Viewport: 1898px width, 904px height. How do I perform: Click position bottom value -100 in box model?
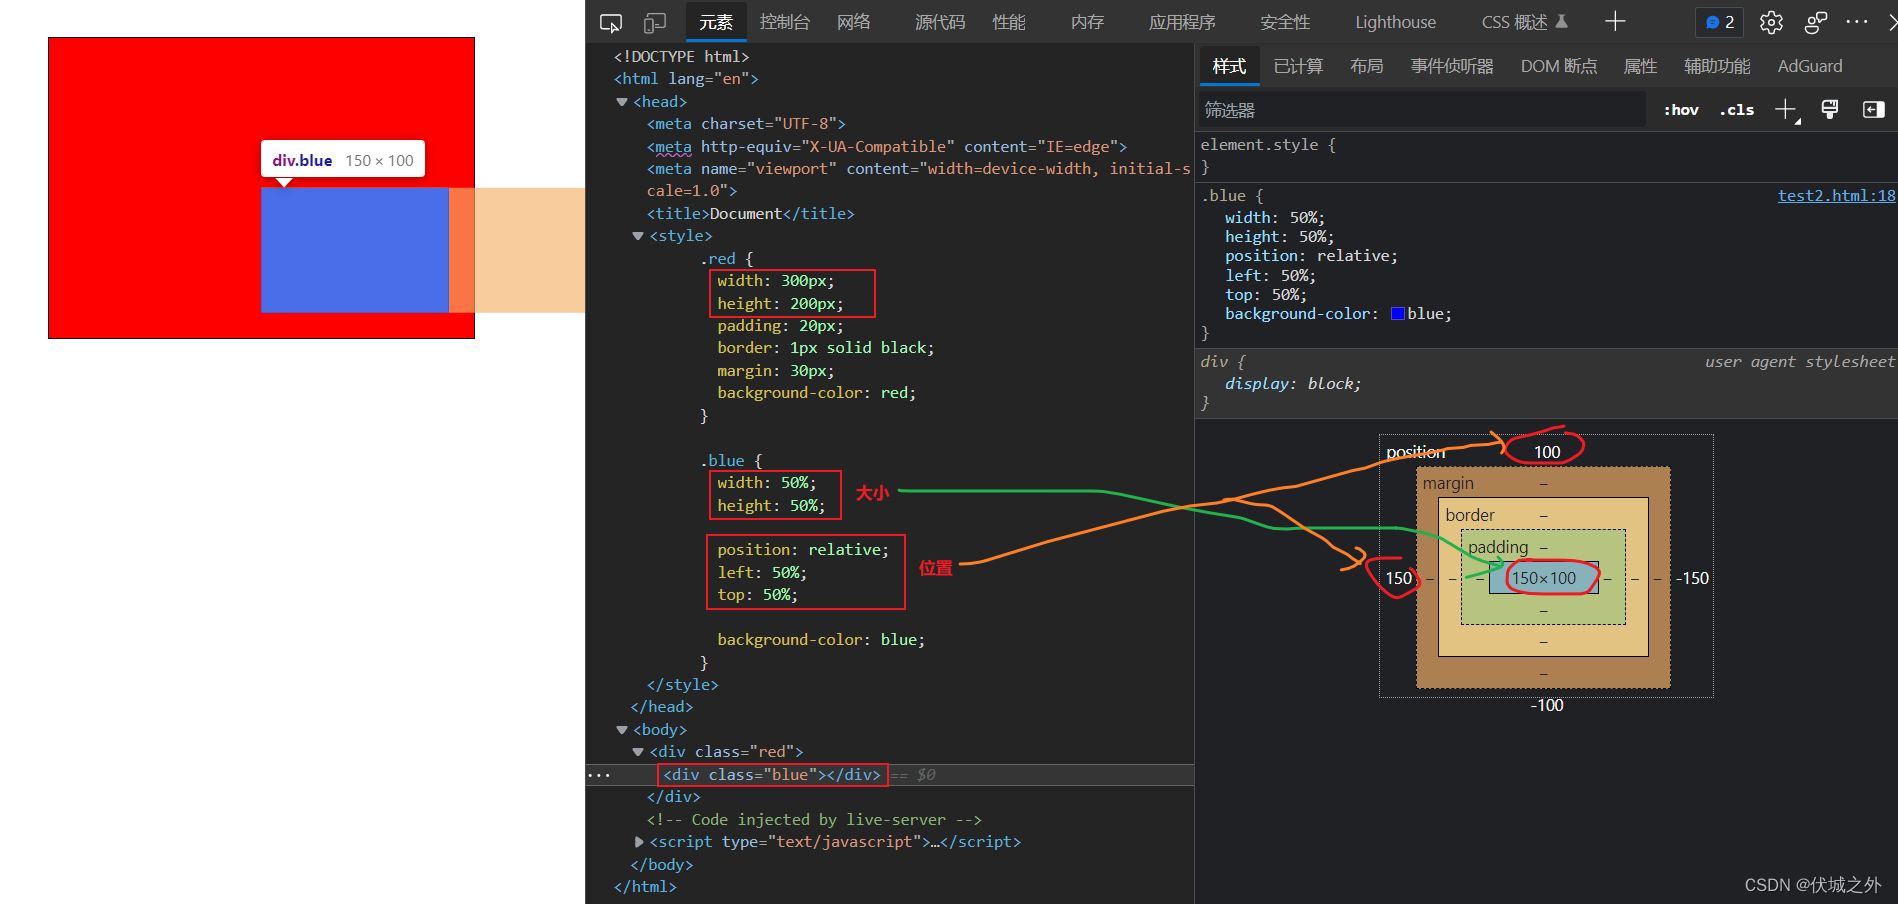point(1547,706)
